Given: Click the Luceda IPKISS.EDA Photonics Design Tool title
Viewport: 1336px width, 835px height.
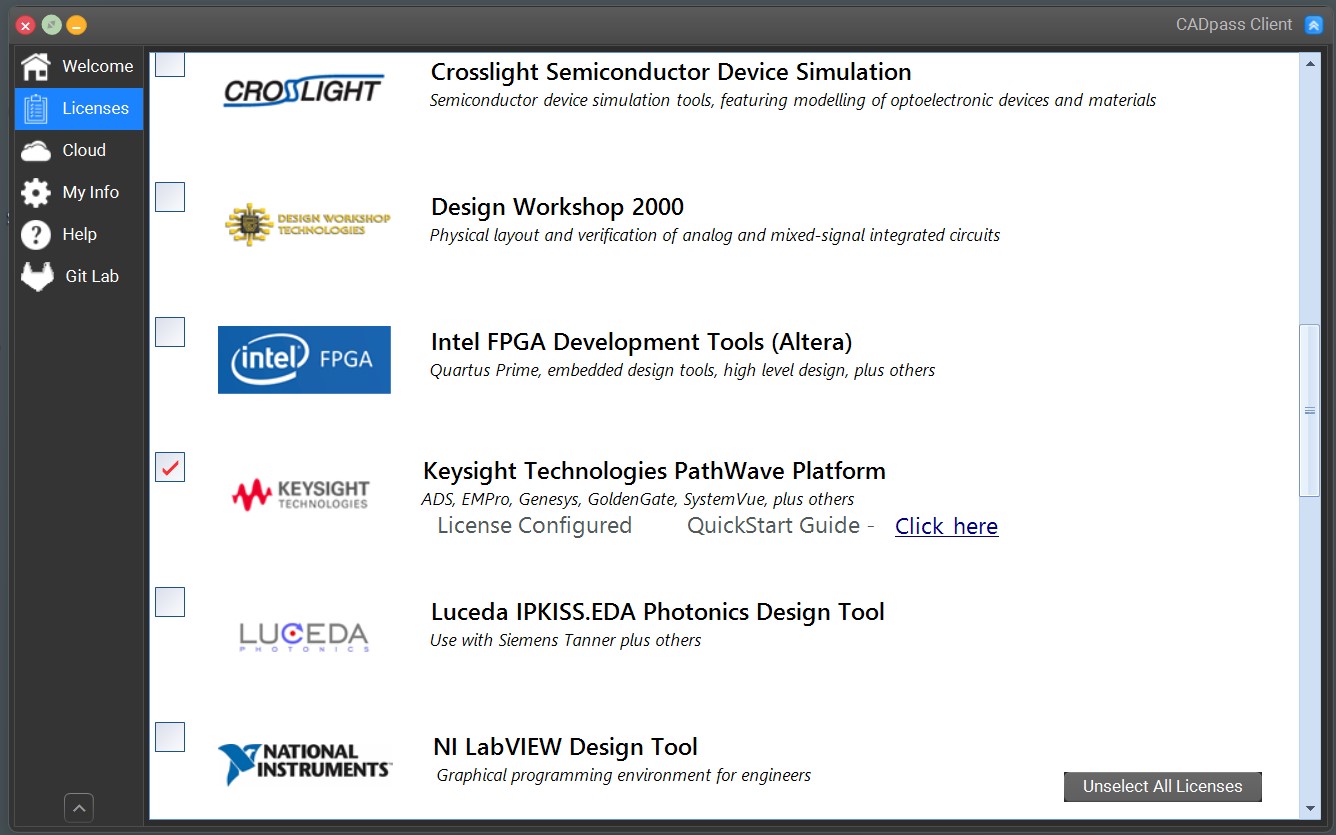Looking at the screenshot, I should pos(658,612).
